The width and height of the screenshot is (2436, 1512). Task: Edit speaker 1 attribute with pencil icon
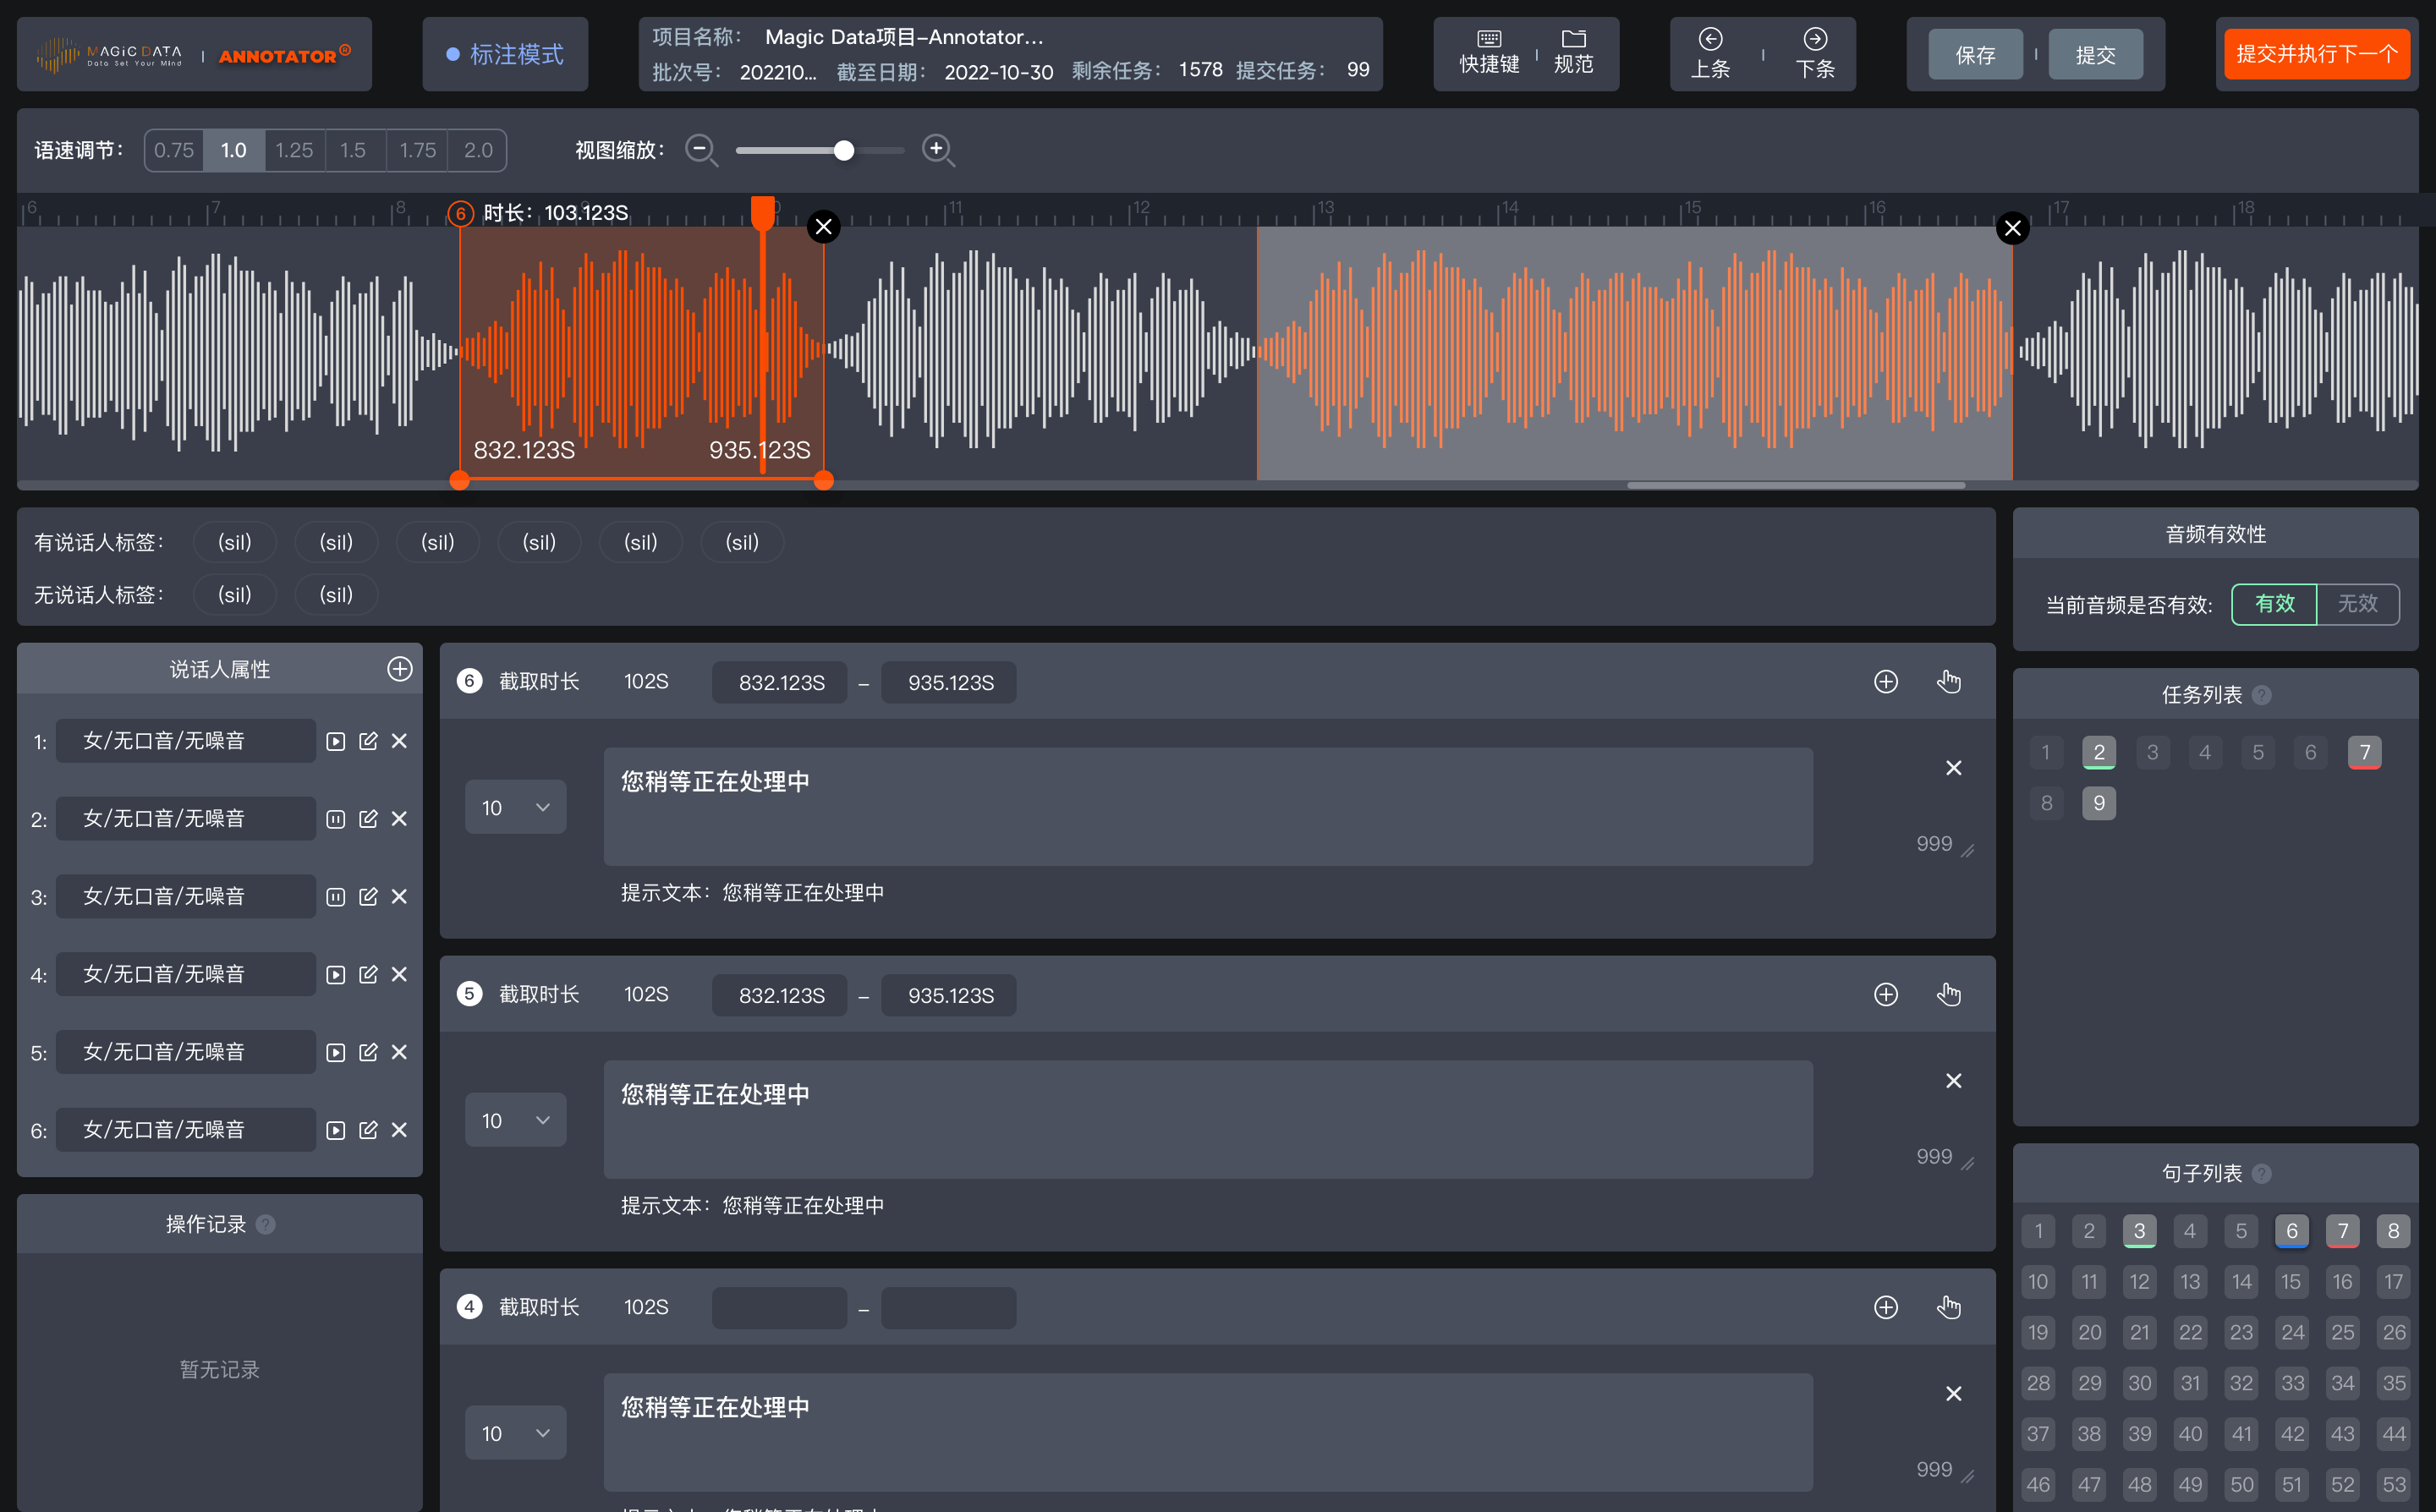[368, 741]
